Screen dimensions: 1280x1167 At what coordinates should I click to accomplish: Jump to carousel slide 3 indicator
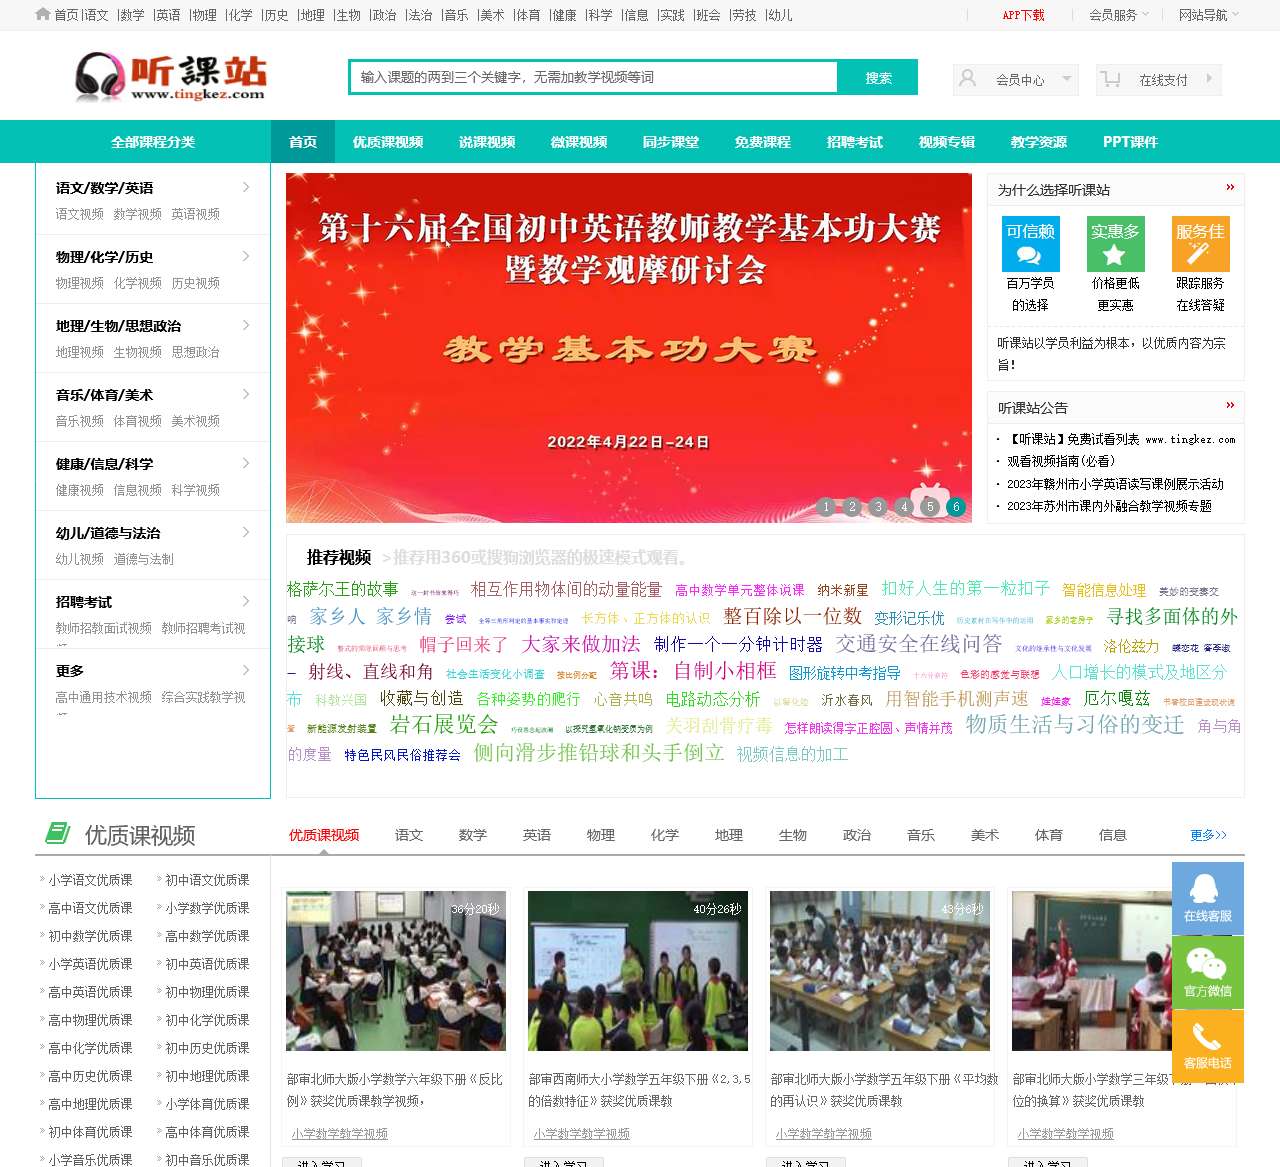(879, 507)
